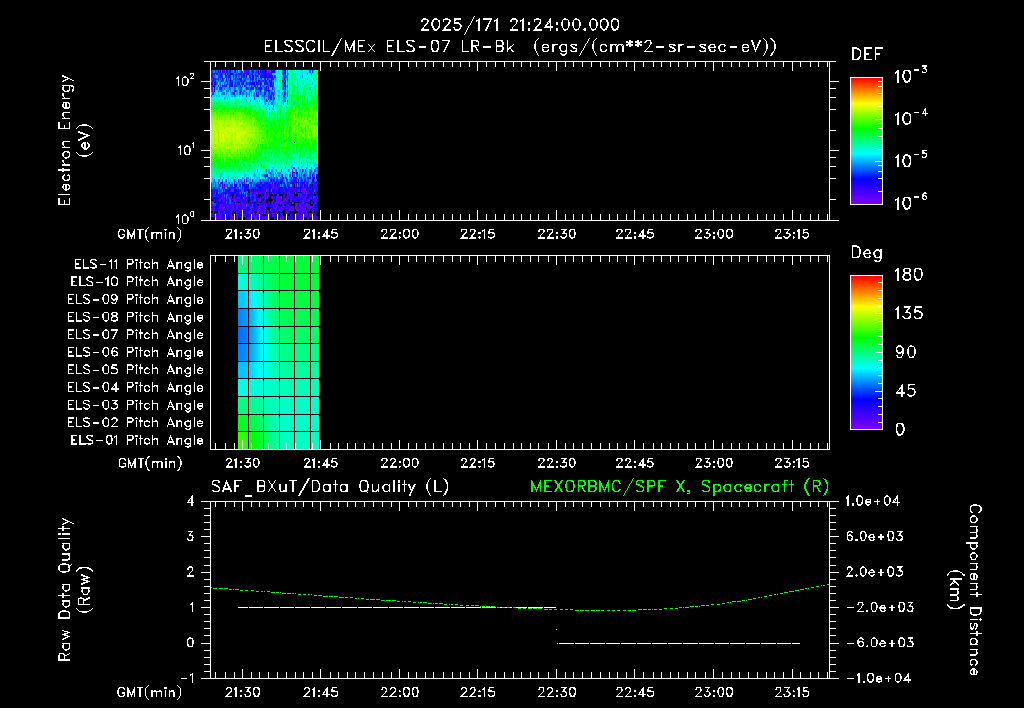Viewport: 1024px width, 708px height.
Task: Click the 90 value on Deg scale
Action: click(906, 353)
